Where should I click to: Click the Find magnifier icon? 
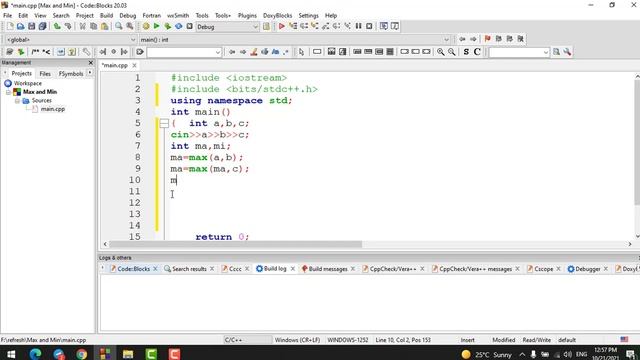pos(119,27)
